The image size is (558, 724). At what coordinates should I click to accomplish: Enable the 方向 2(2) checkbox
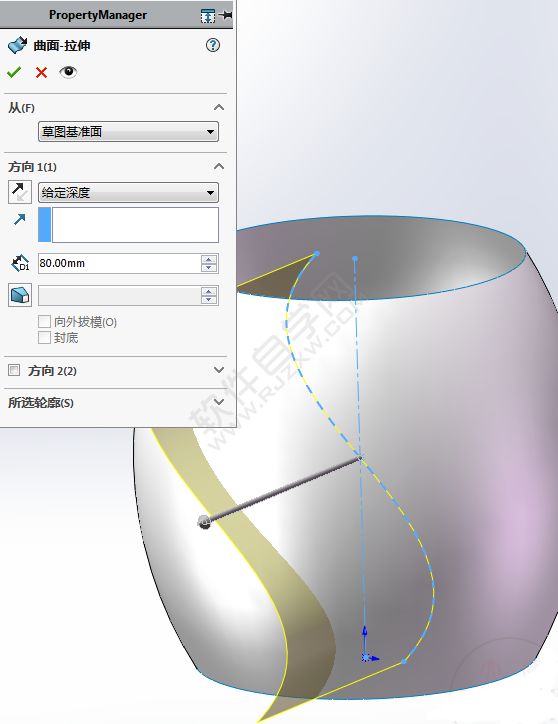(14, 370)
